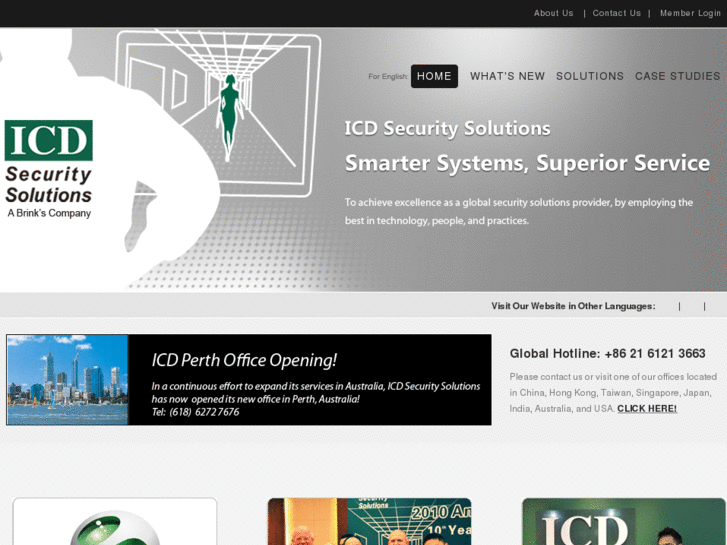
Task: Open the CASE STUDIES menu item
Action: pyautogui.click(x=677, y=76)
